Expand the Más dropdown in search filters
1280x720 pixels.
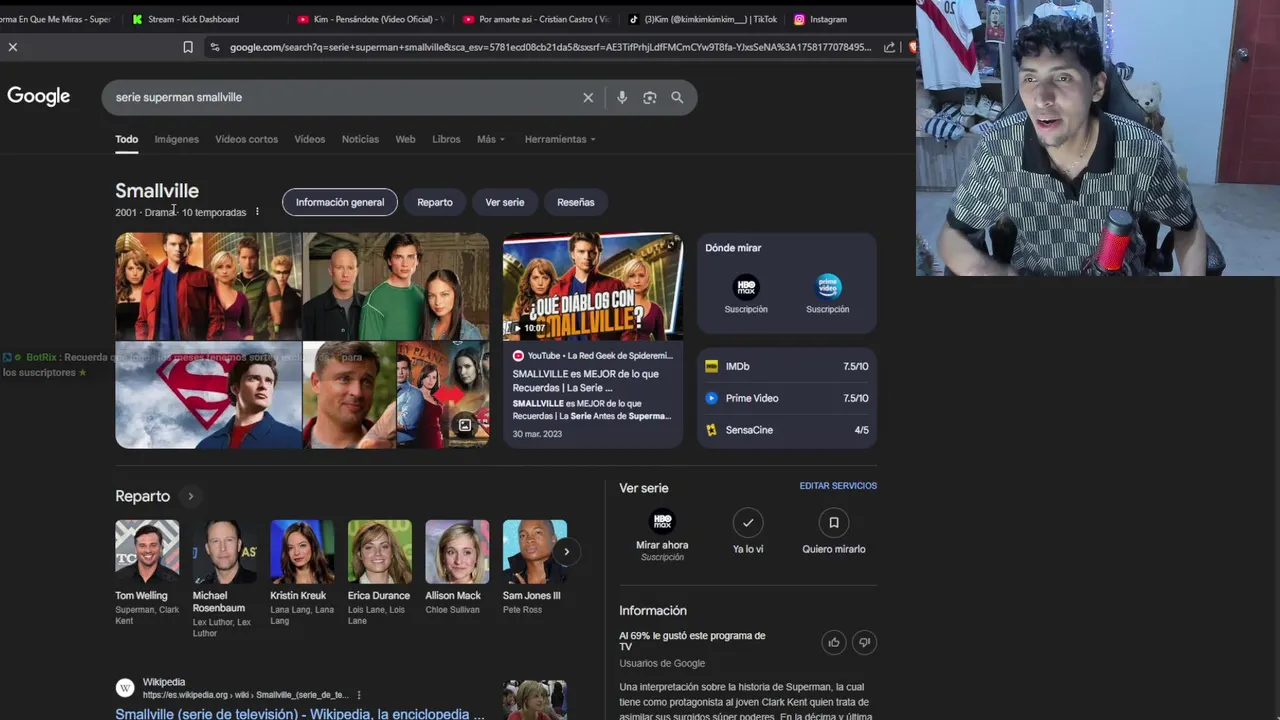click(491, 139)
